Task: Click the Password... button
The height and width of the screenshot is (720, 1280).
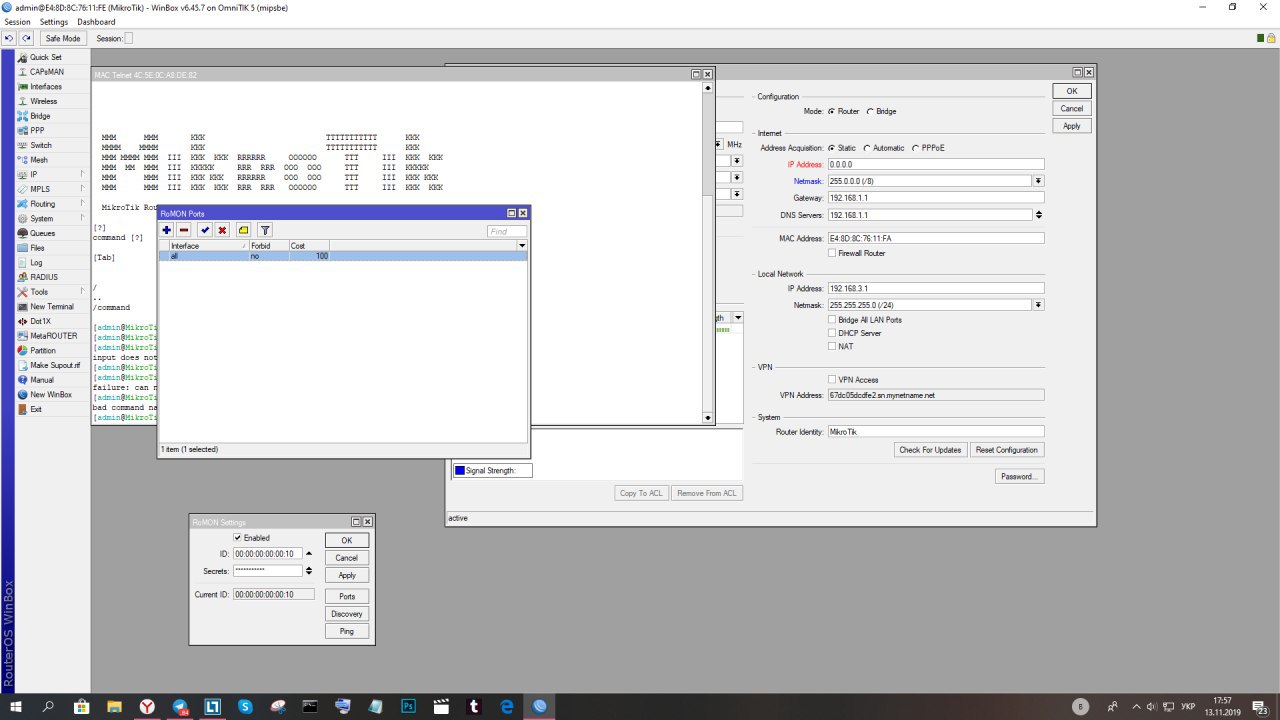Action: pos(1020,476)
